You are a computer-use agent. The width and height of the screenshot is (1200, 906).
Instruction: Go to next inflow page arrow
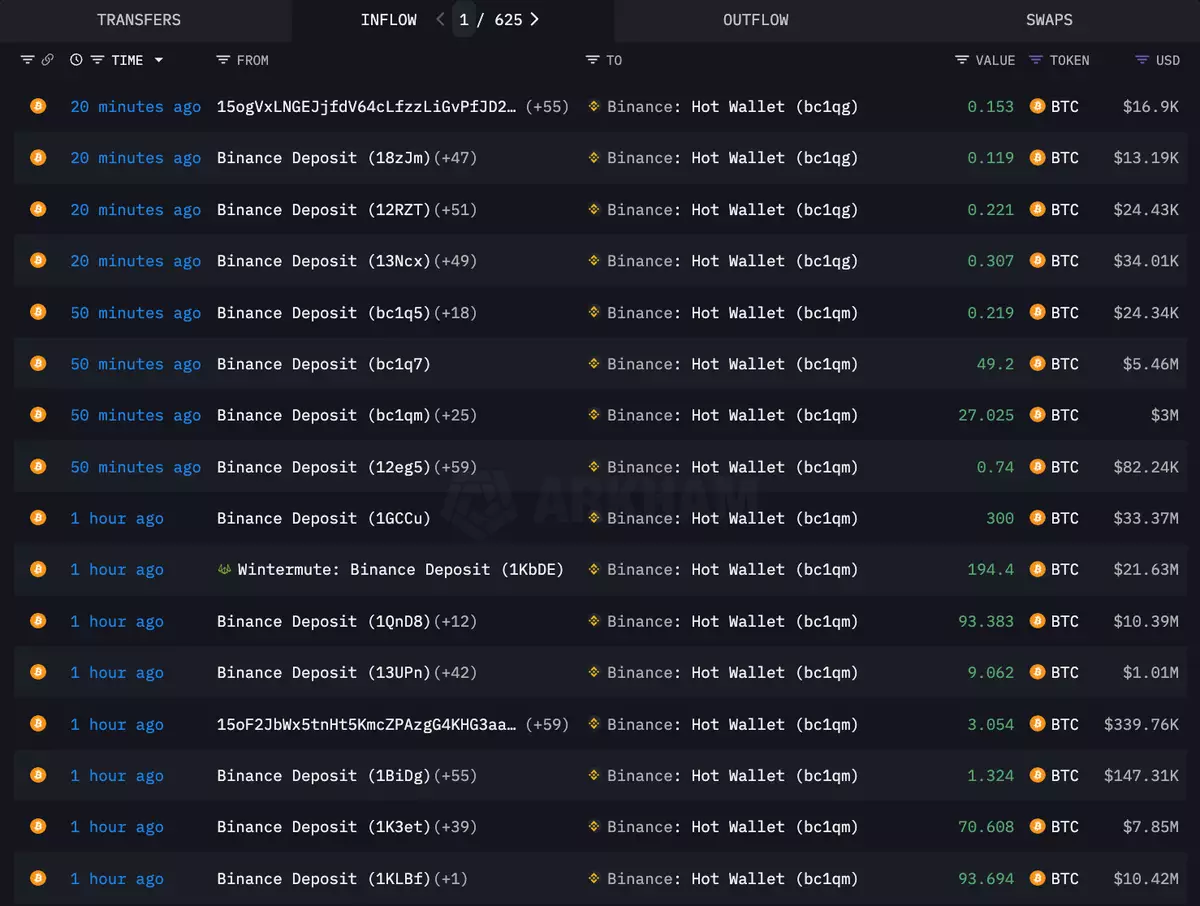[535, 19]
